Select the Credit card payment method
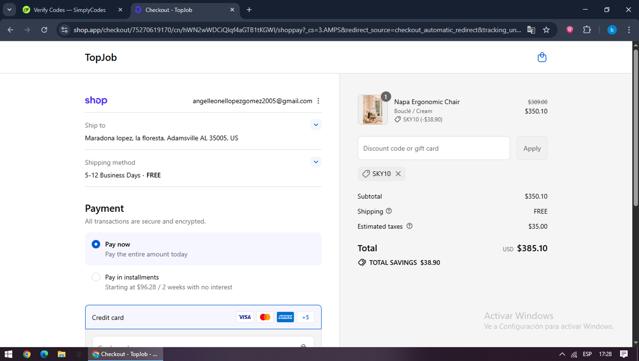The image size is (639, 361). (x=203, y=317)
